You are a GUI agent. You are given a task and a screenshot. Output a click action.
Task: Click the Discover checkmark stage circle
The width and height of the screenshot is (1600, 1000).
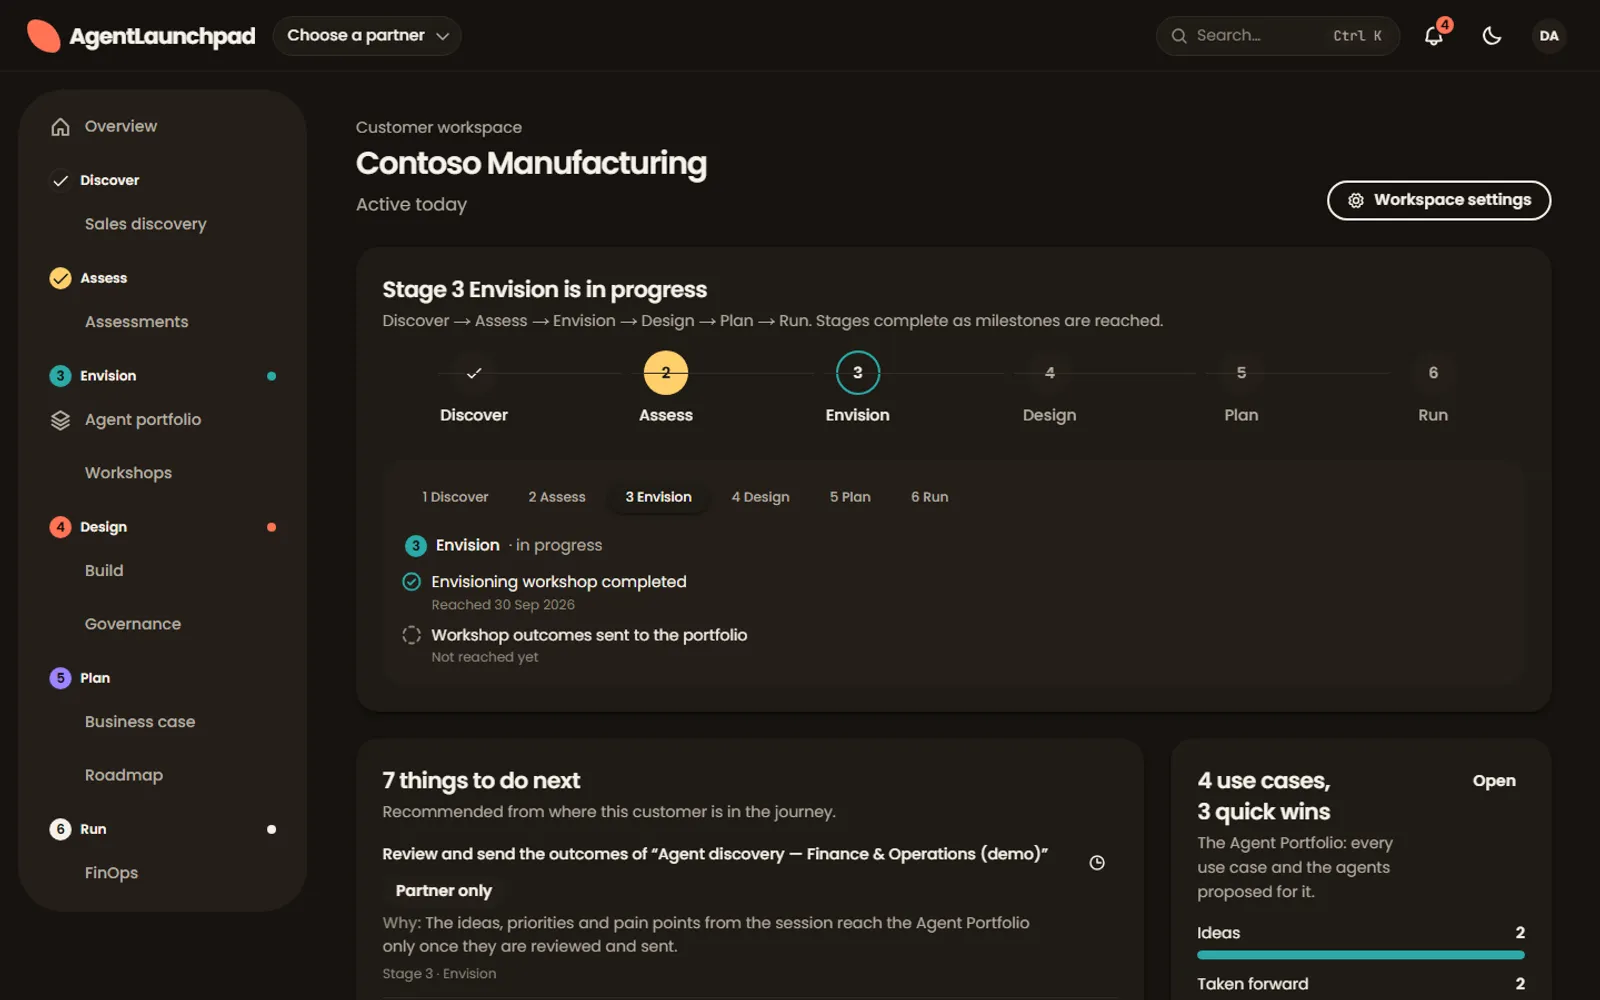click(x=474, y=373)
